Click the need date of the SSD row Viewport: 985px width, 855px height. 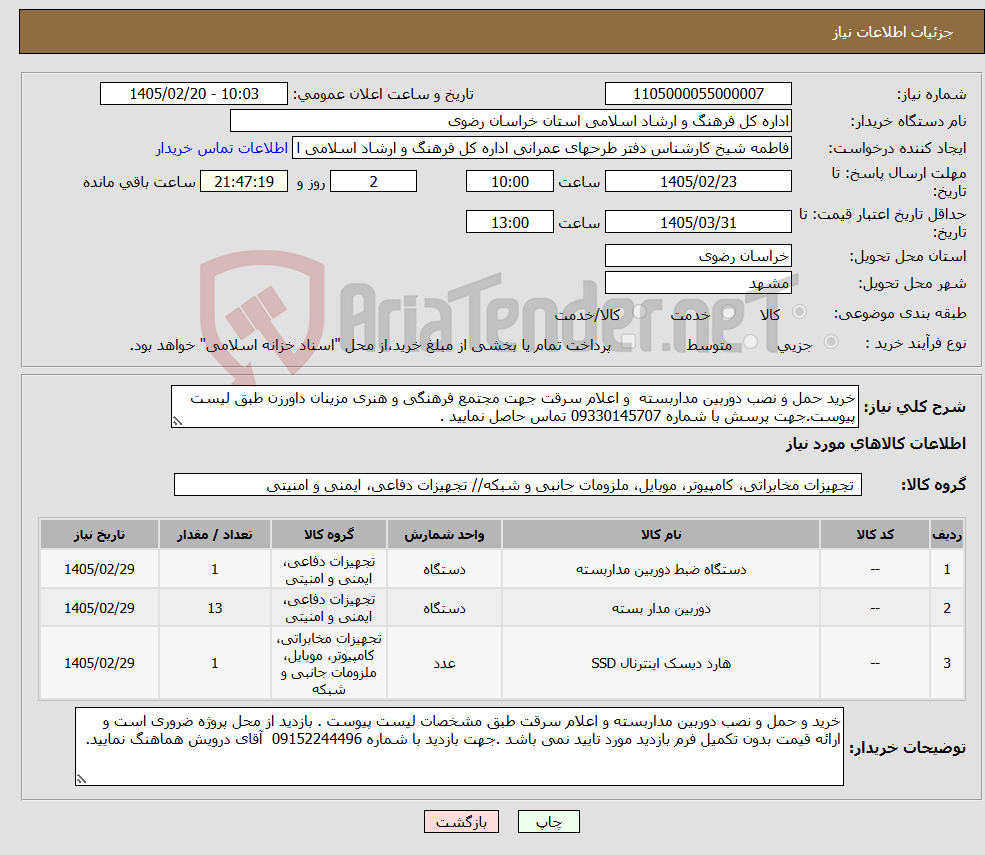[x=99, y=663]
